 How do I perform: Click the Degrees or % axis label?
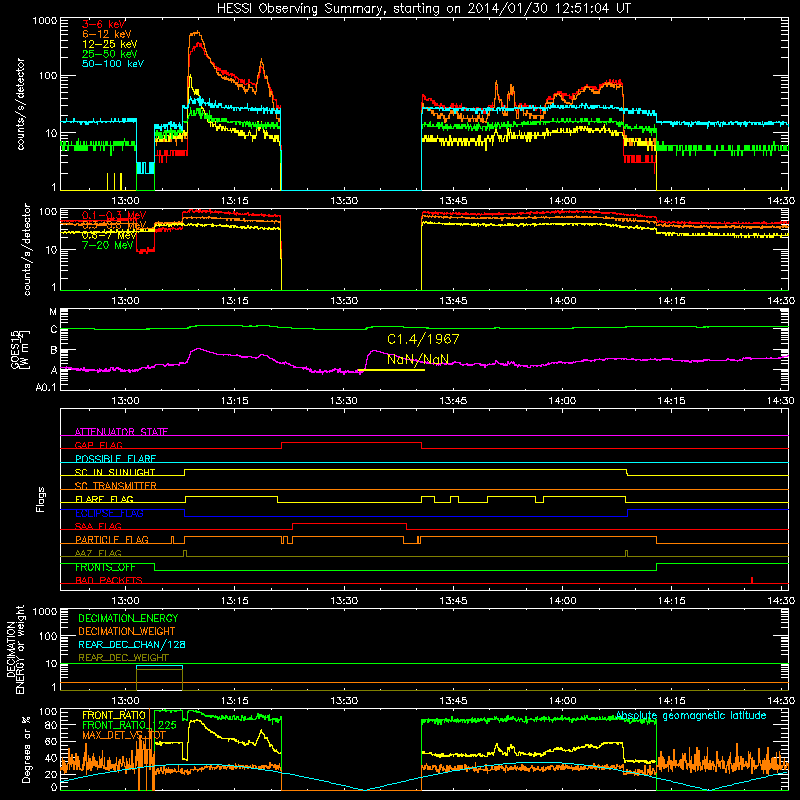(x=26, y=749)
